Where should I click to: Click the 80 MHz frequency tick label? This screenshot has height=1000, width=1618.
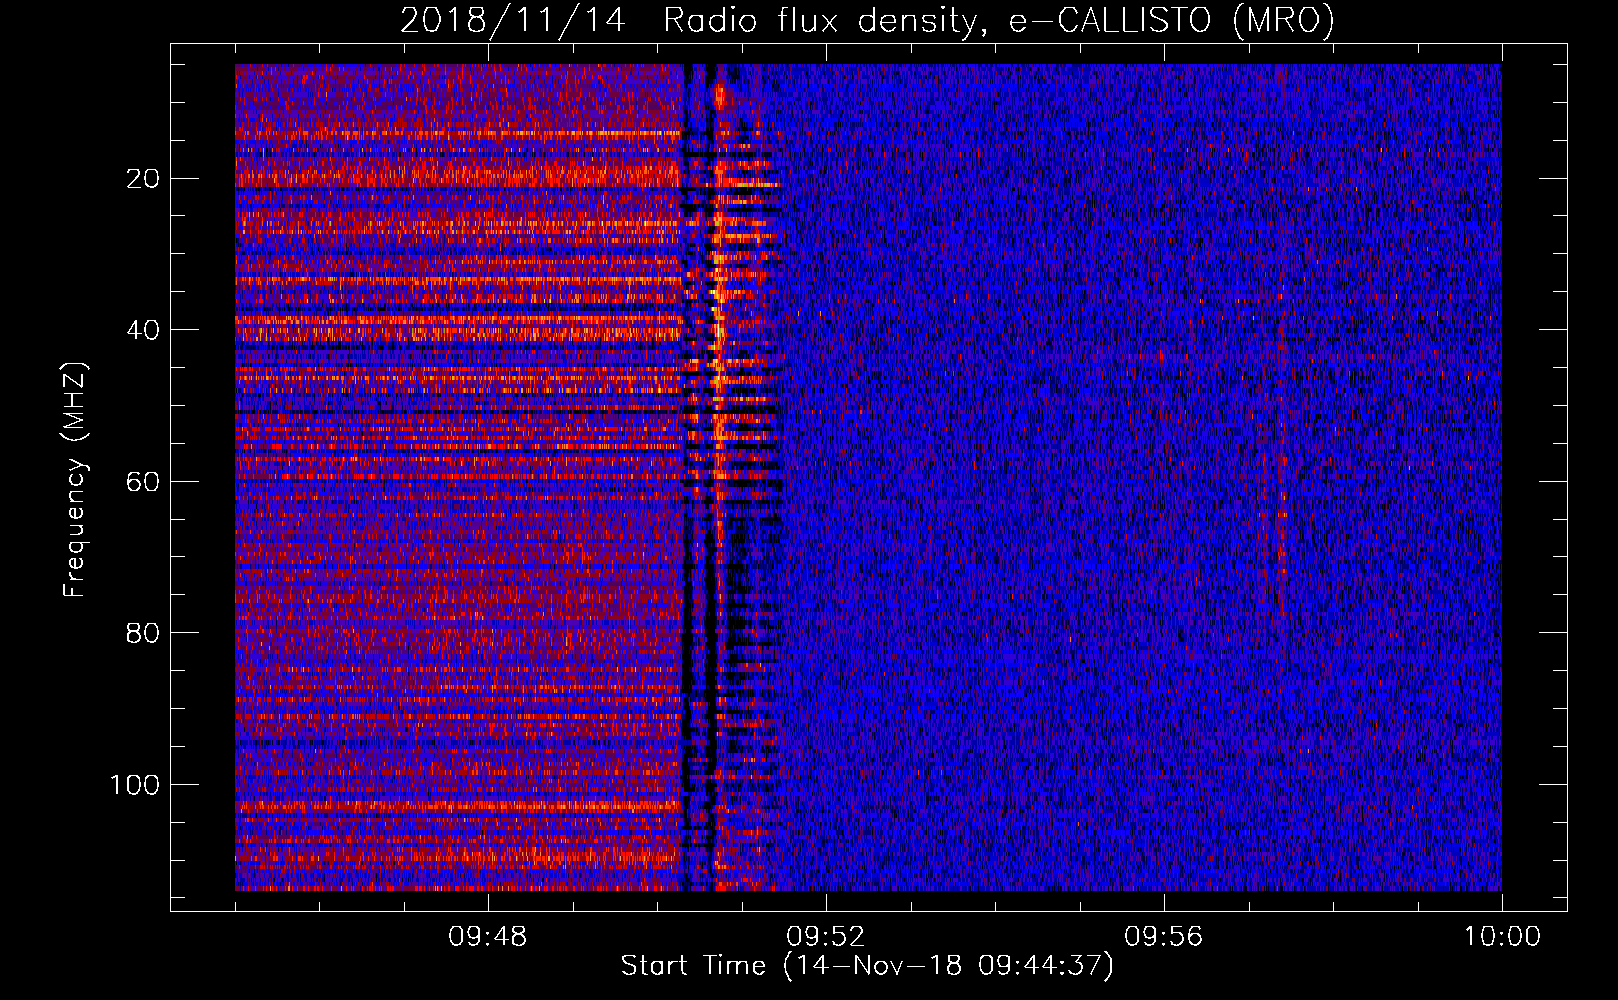[144, 633]
